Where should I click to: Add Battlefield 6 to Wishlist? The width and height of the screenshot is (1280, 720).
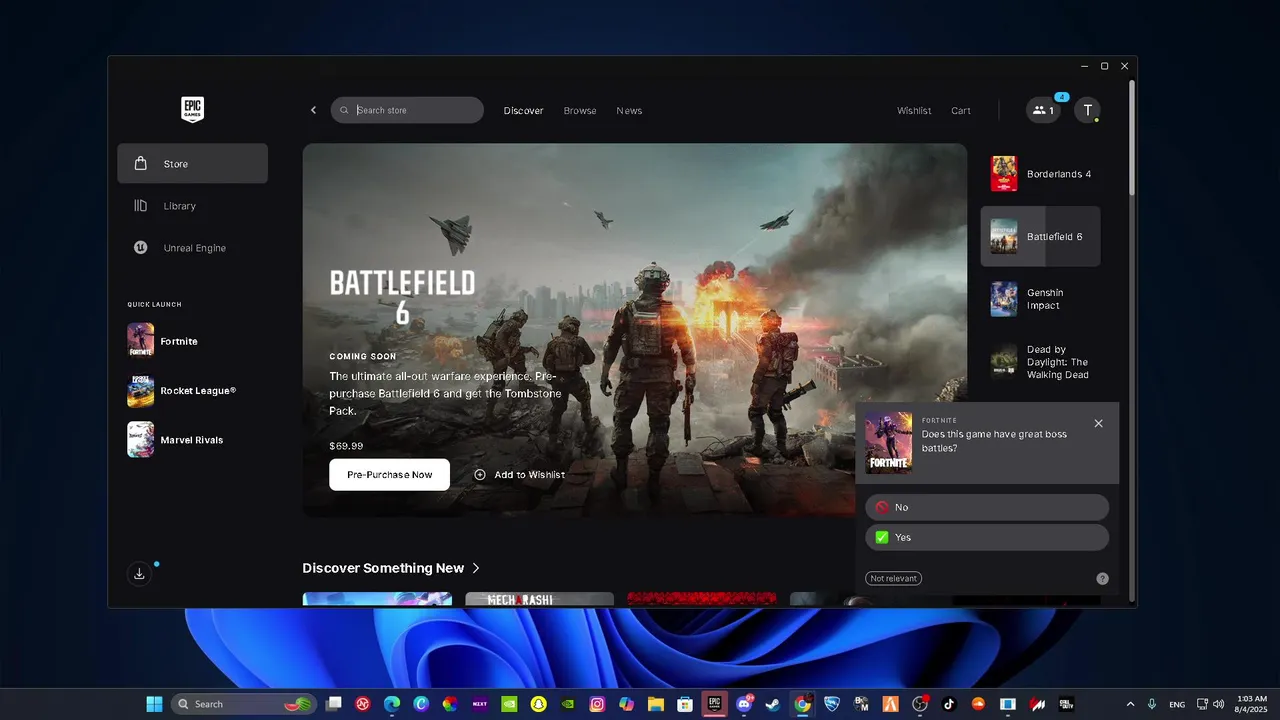point(519,475)
